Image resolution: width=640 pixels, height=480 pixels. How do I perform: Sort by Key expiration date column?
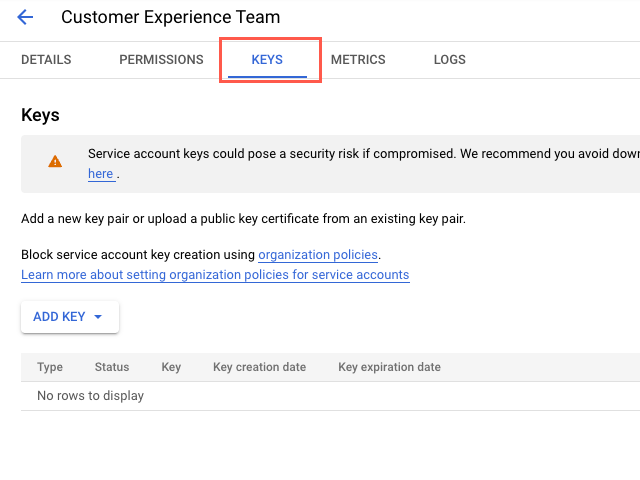tap(389, 367)
